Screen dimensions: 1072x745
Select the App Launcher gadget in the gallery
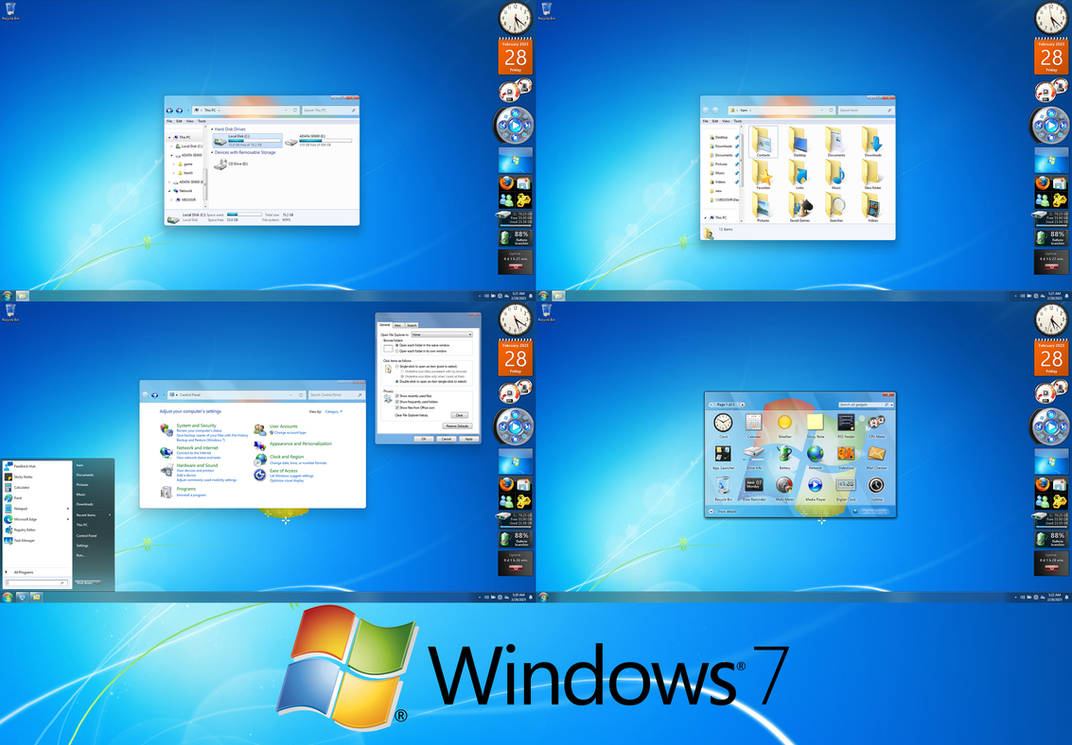723,456
